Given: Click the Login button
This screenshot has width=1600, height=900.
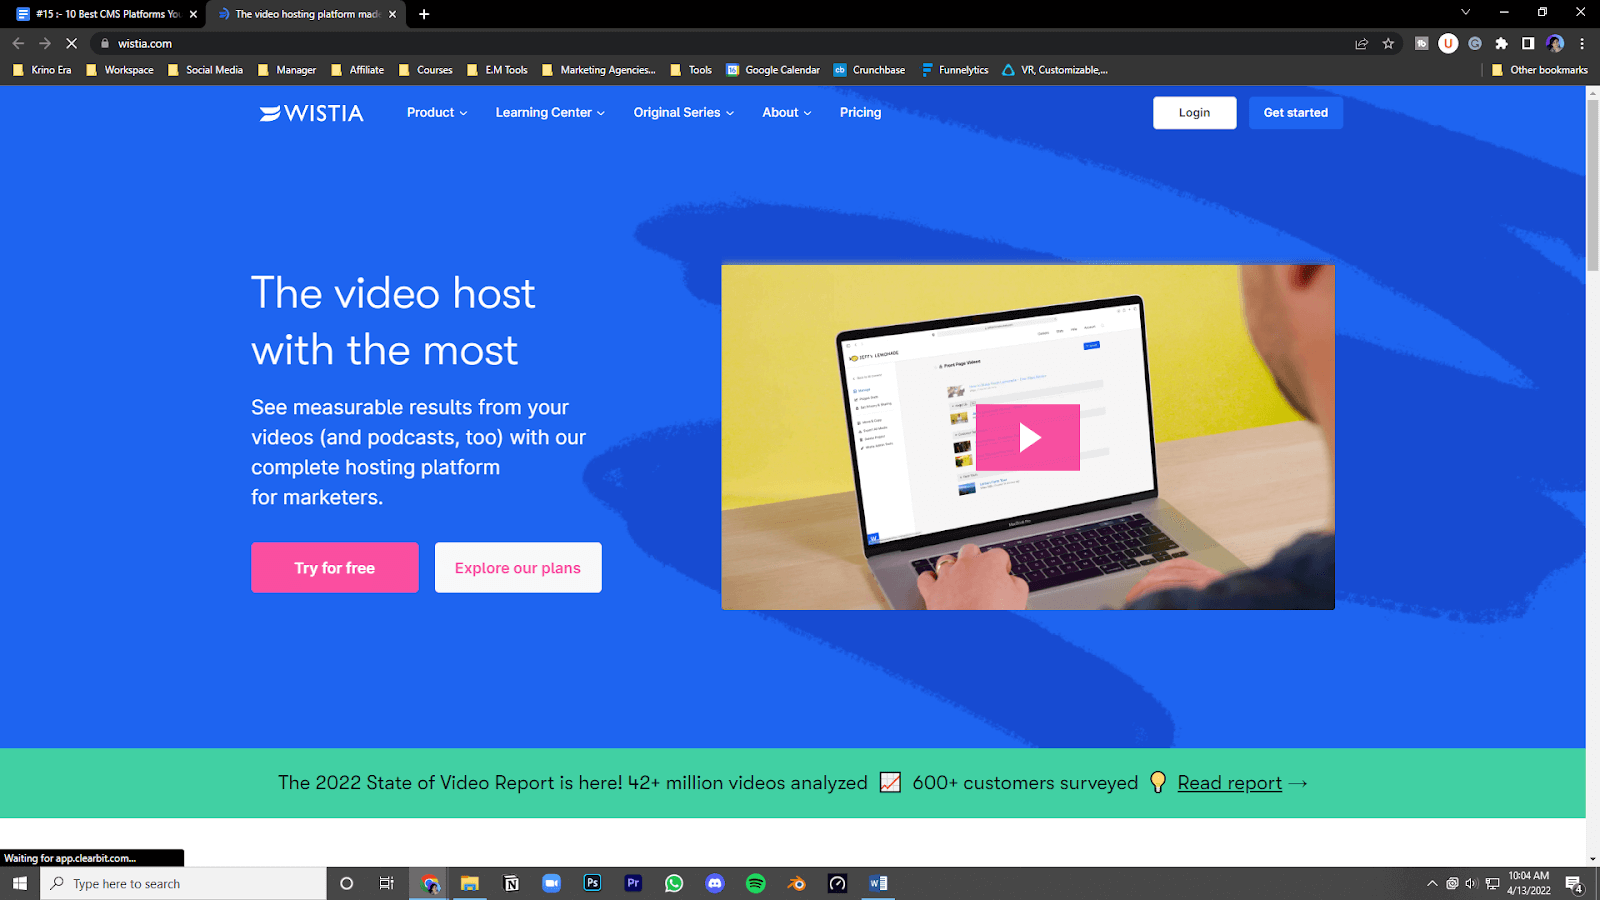Looking at the screenshot, I should click(x=1194, y=113).
